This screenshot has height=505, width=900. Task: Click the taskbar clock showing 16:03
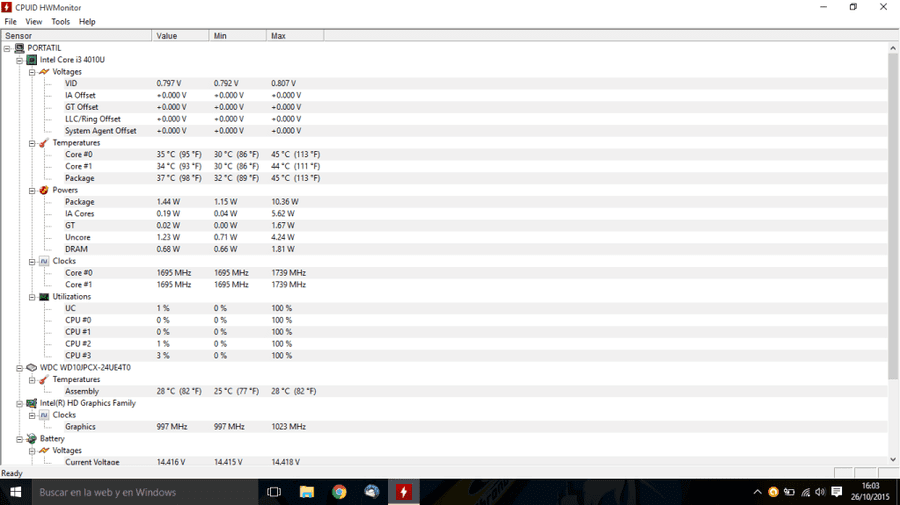[x=870, y=492]
